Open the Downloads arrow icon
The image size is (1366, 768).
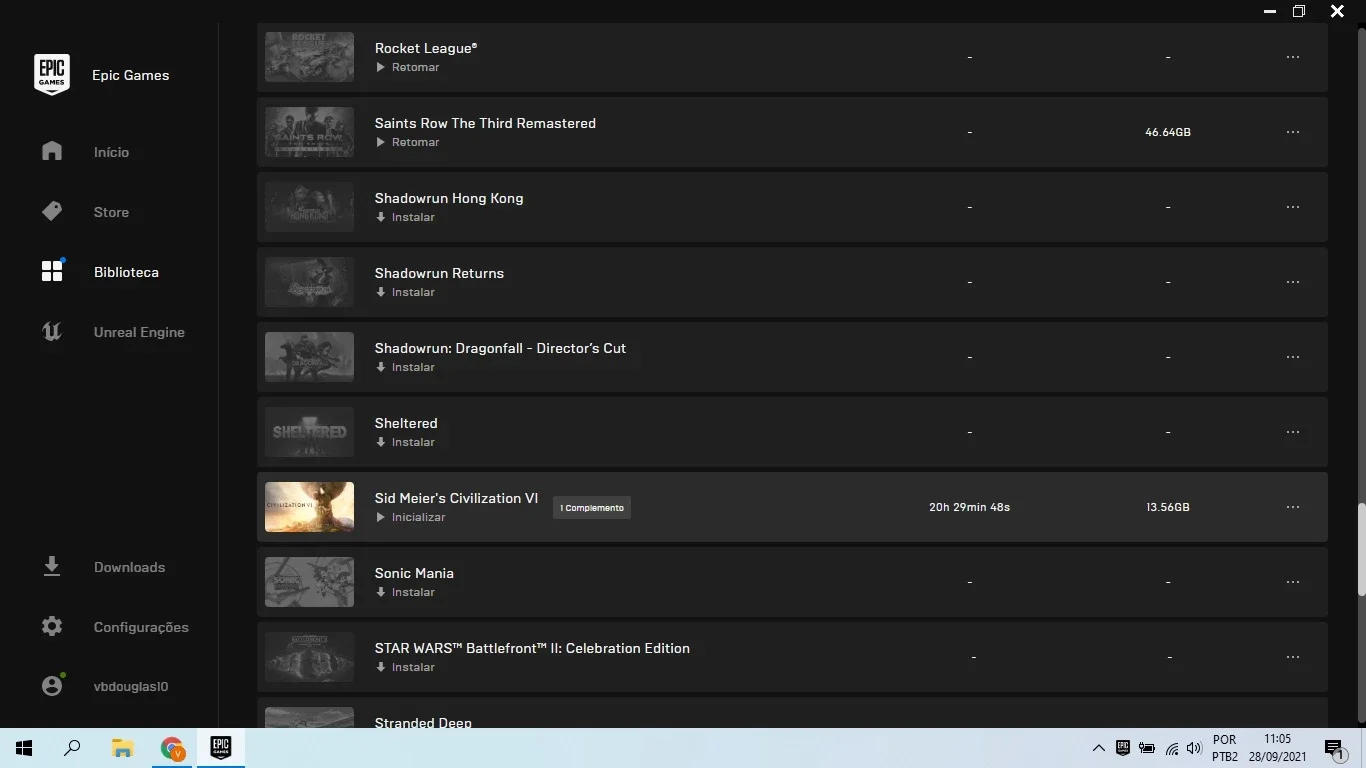(x=52, y=567)
